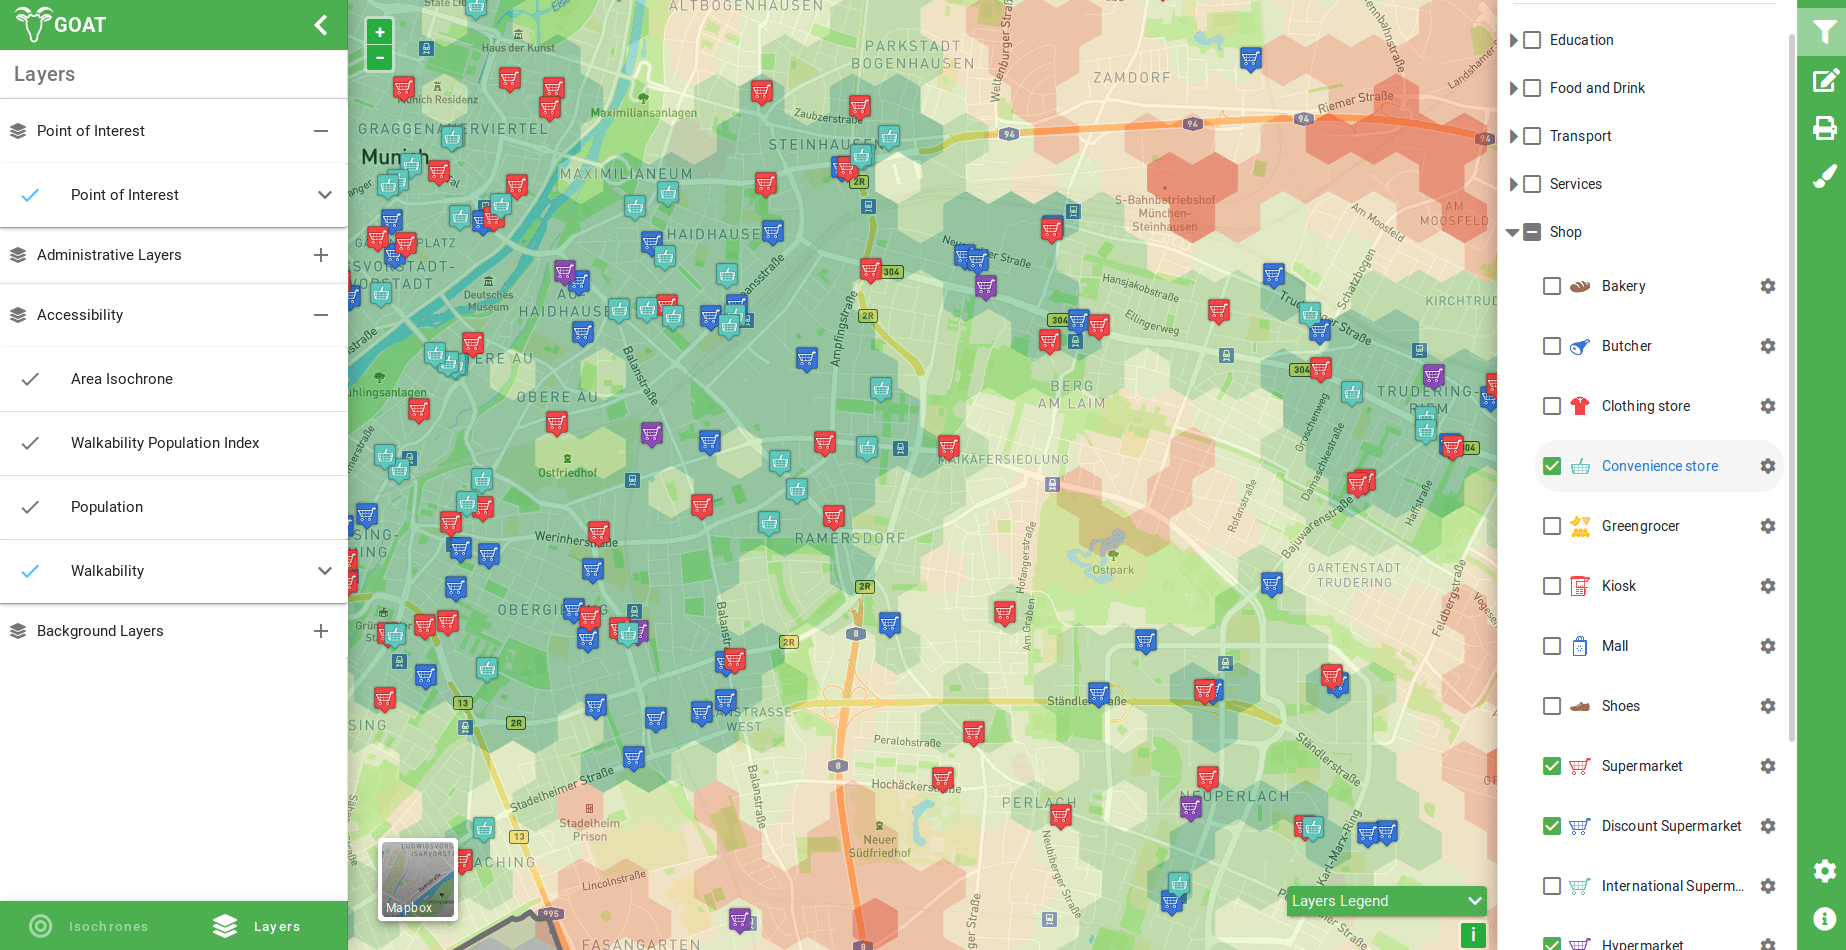This screenshot has width=1846, height=950.
Task: Open settings gear in right toolbar
Action: click(1824, 871)
